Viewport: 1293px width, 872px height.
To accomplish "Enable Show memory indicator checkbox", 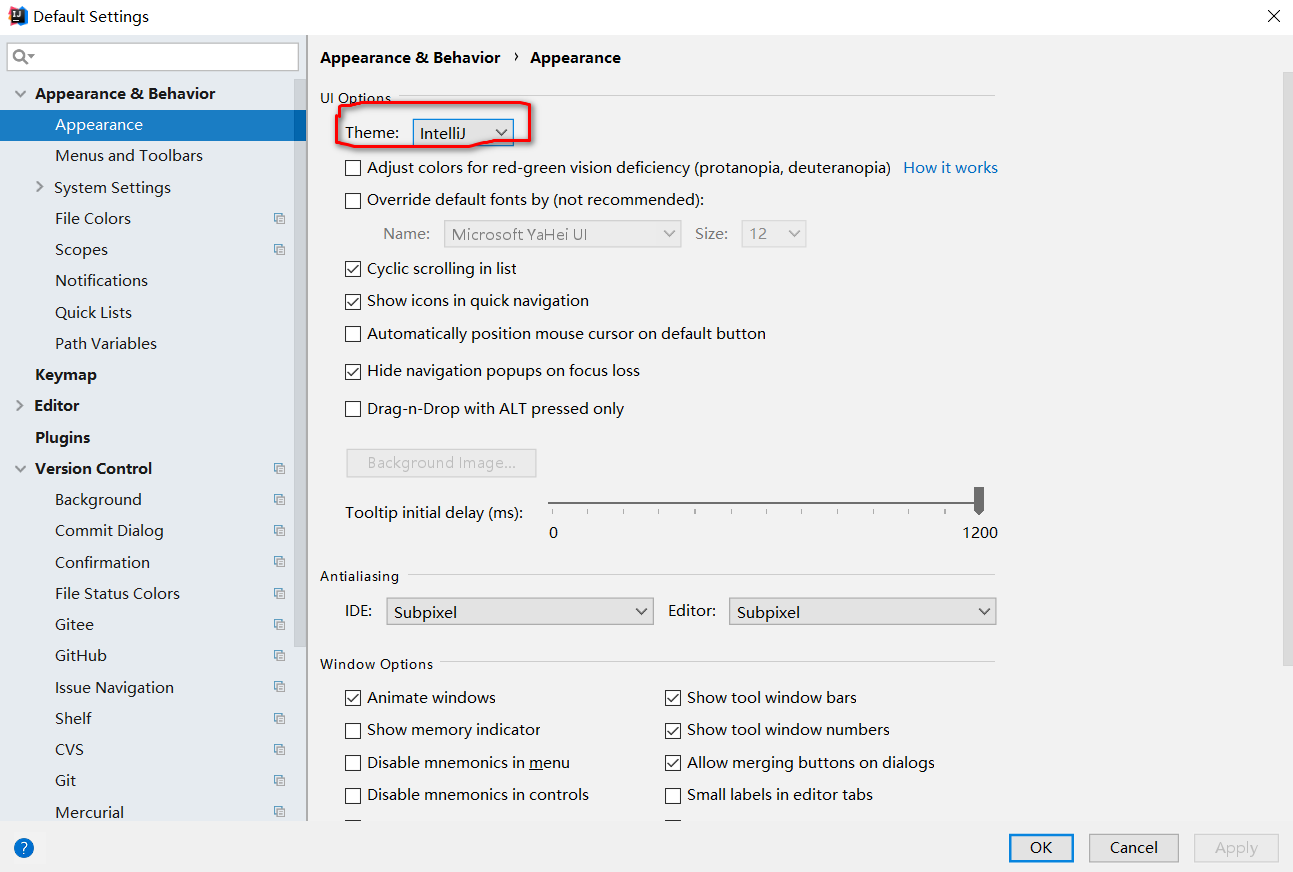I will click(x=353, y=730).
